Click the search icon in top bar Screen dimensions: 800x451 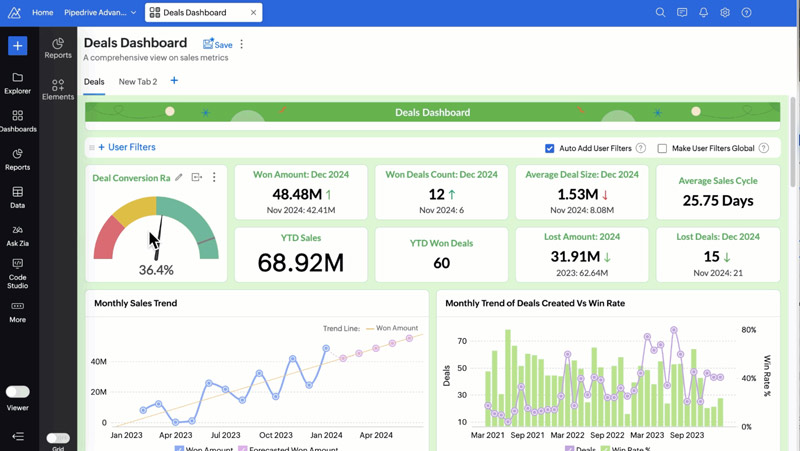tap(660, 13)
